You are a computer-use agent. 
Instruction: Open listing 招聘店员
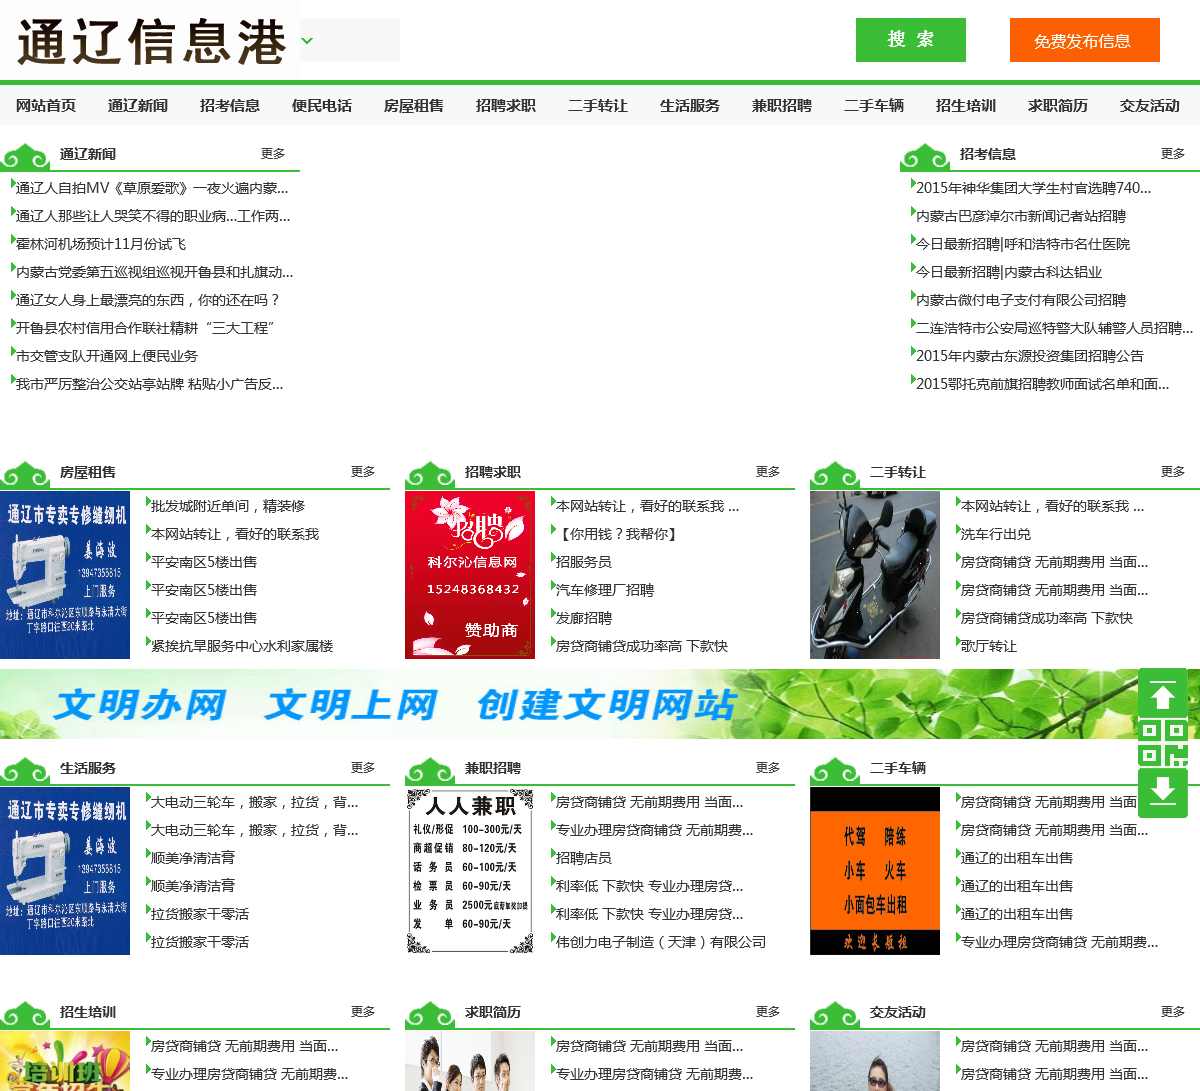tap(584, 858)
